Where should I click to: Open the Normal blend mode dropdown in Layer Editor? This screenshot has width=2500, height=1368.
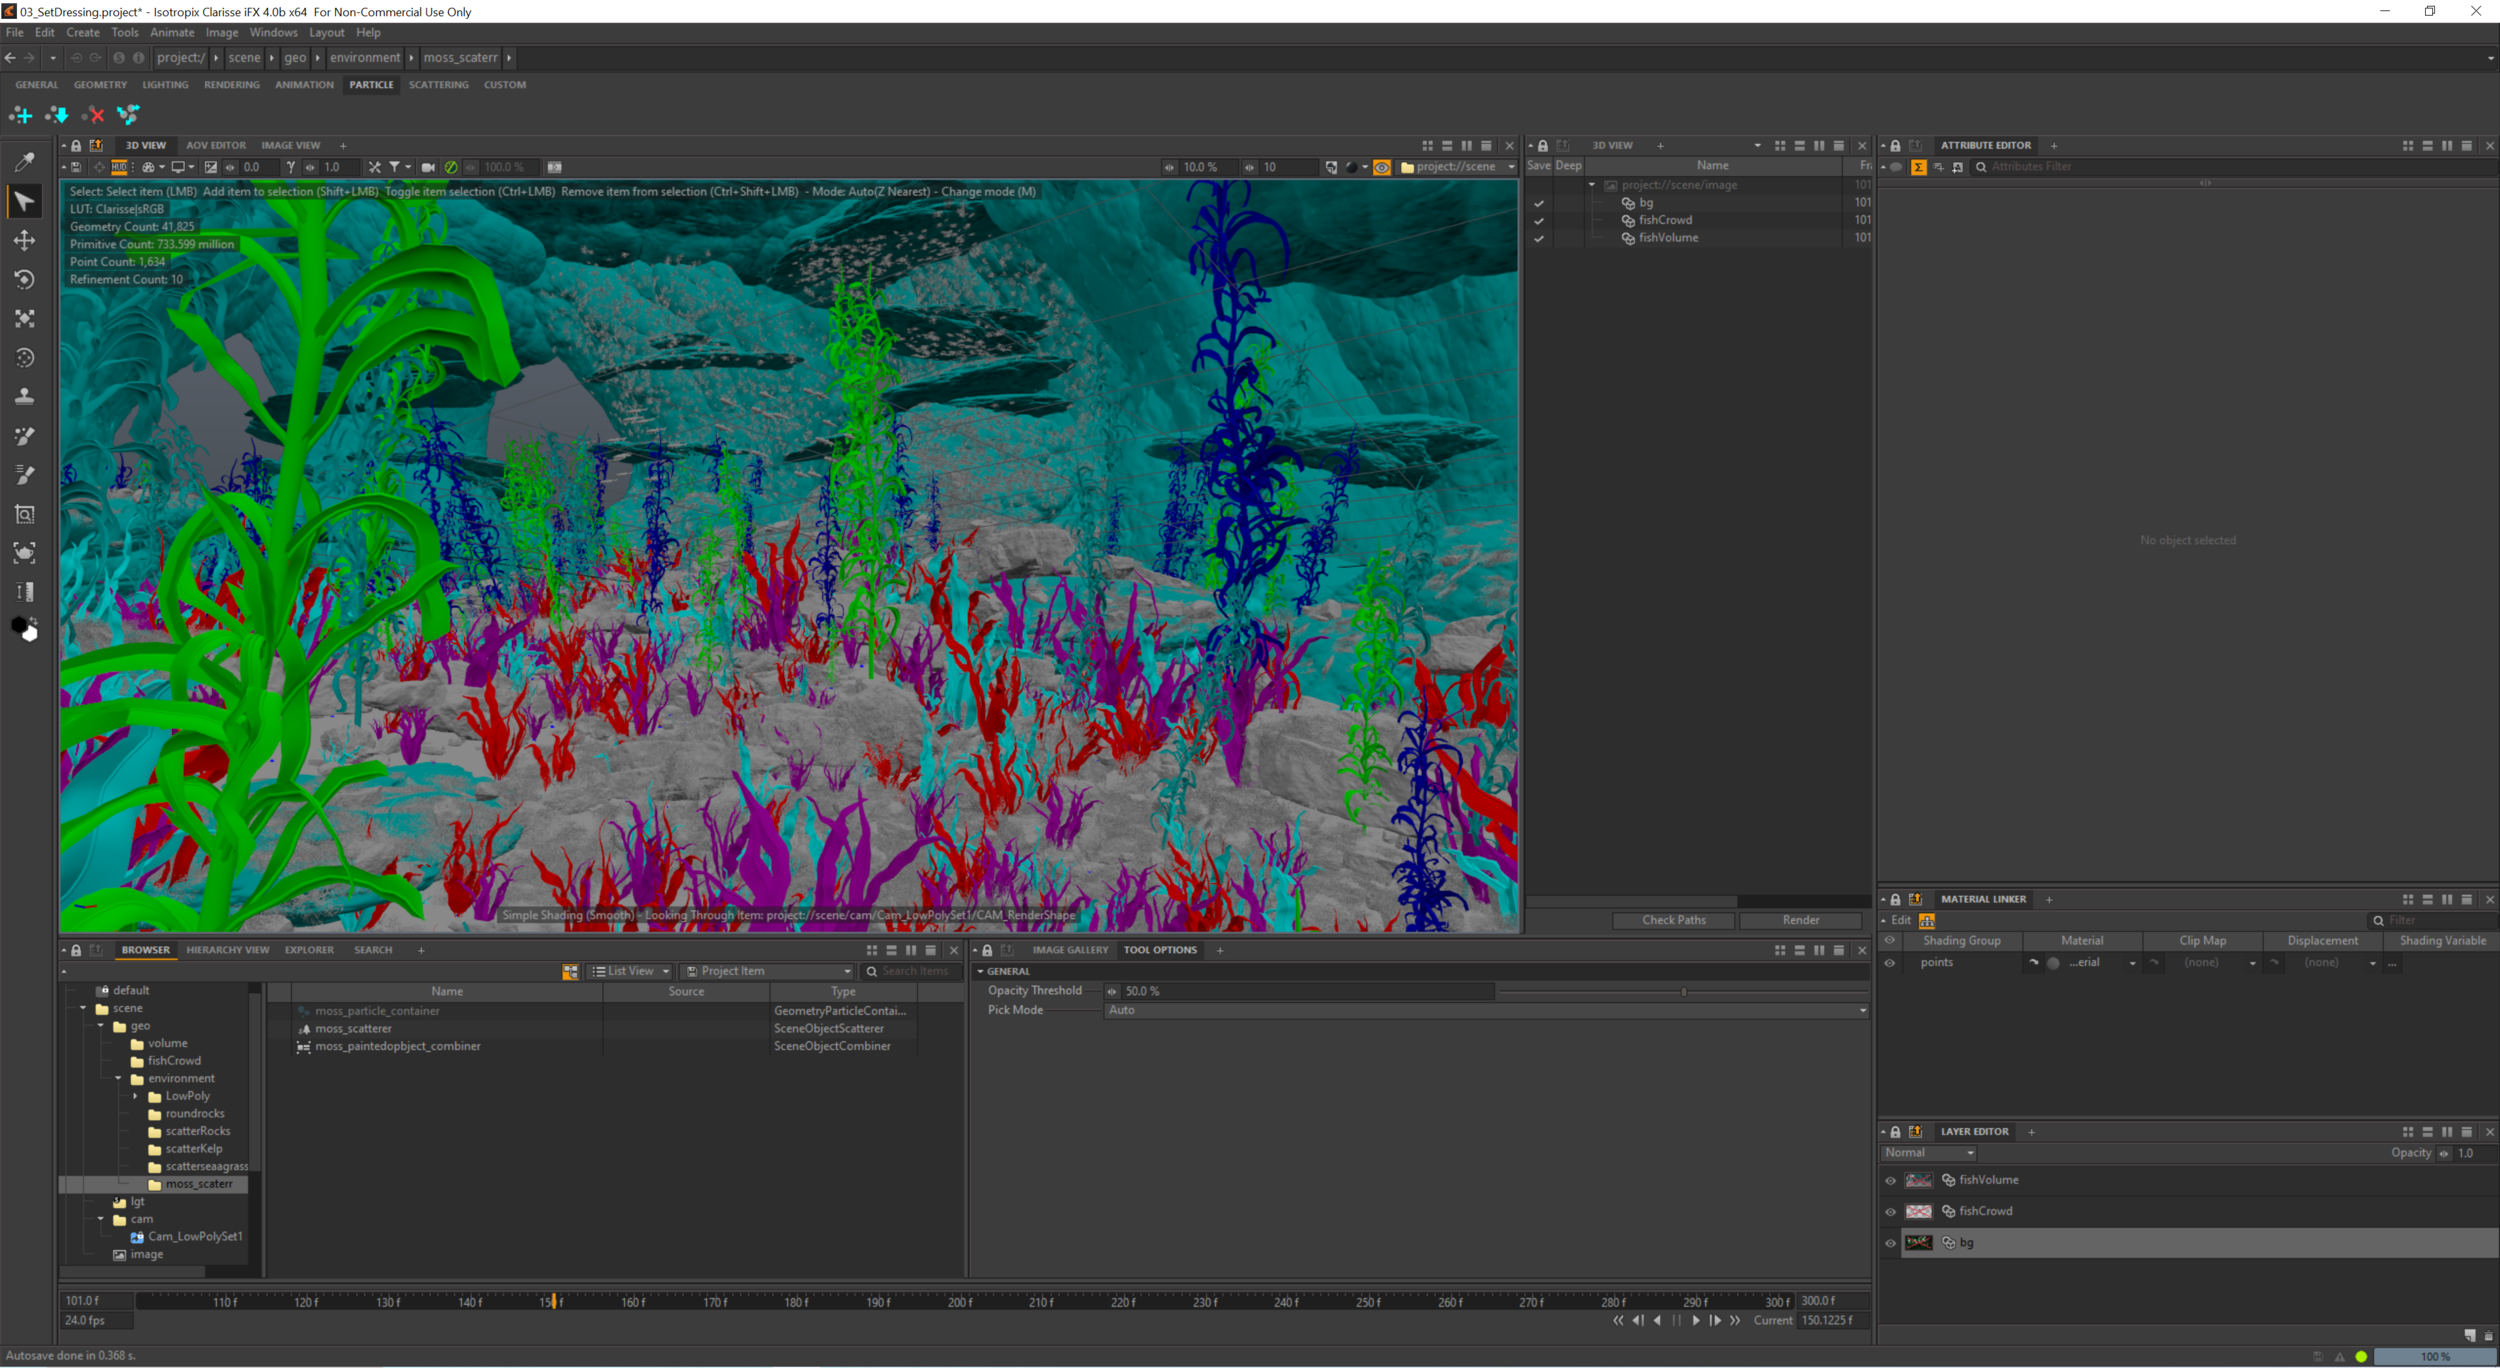point(1928,1152)
